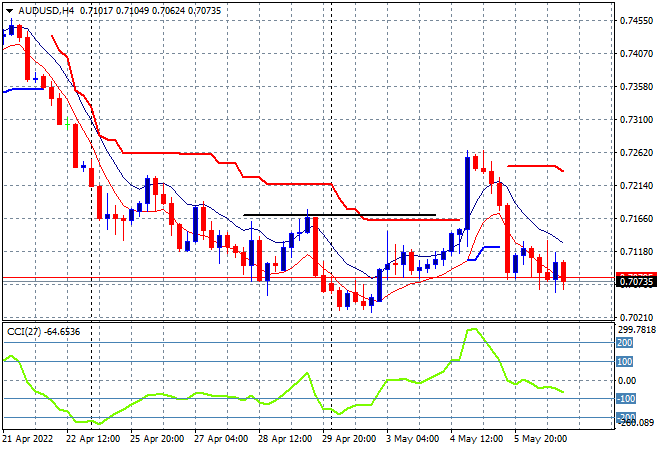
Task: Select the 0.74070 price axis label
Action: pyautogui.click(x=636, y=53)
